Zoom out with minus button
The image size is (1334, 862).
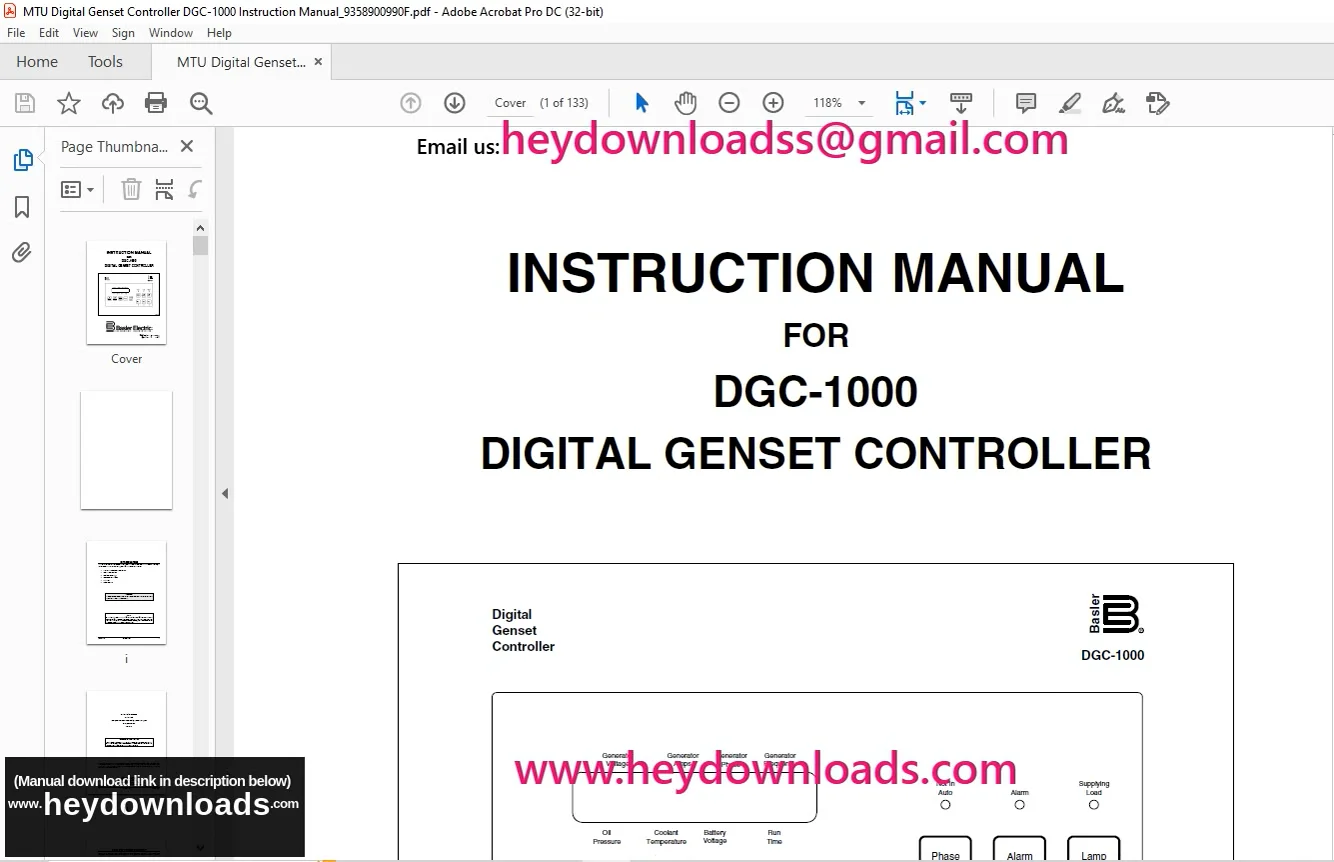click(729, 103)
